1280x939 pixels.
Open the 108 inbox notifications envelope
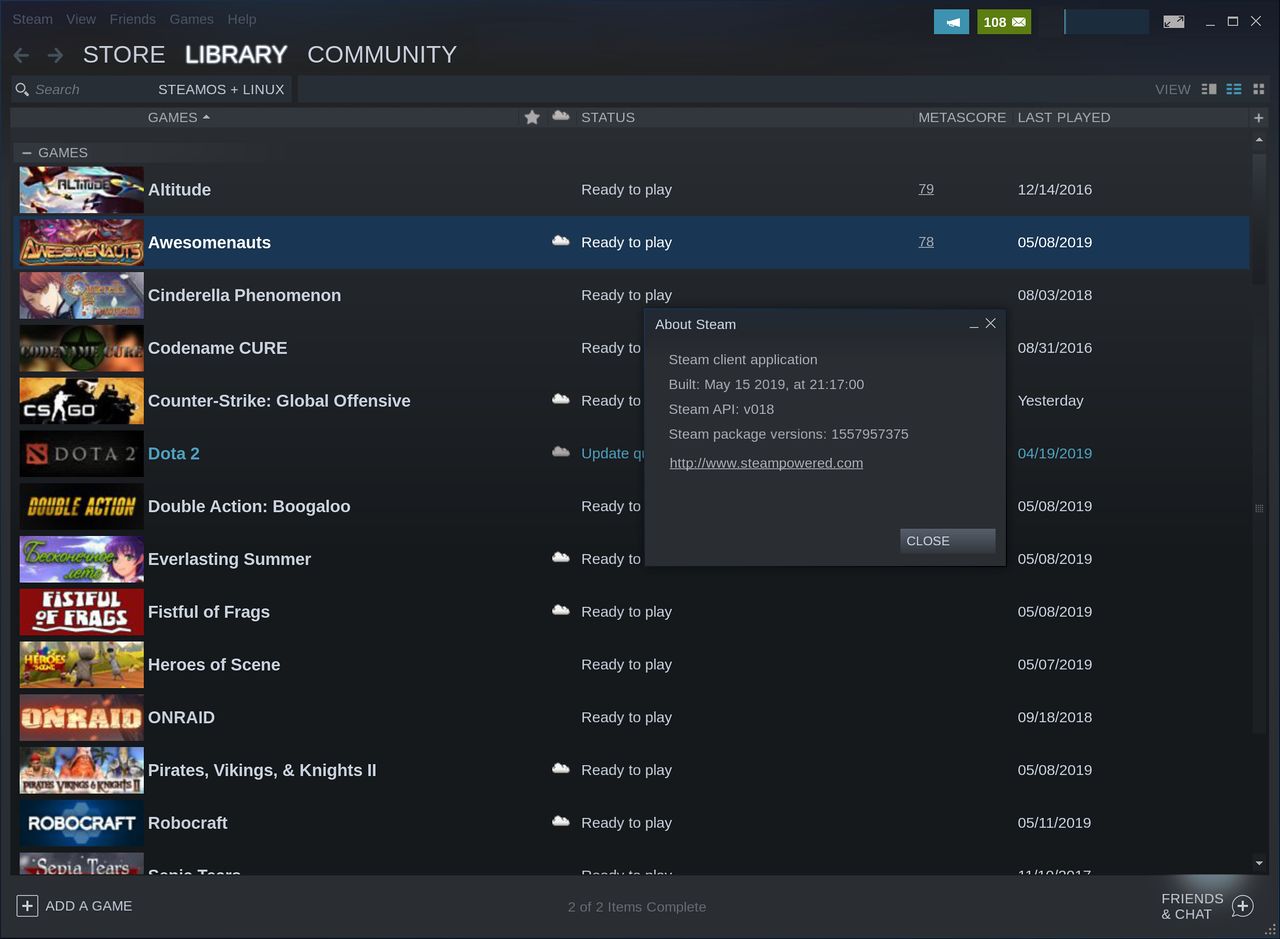[x=1004, y=21]
